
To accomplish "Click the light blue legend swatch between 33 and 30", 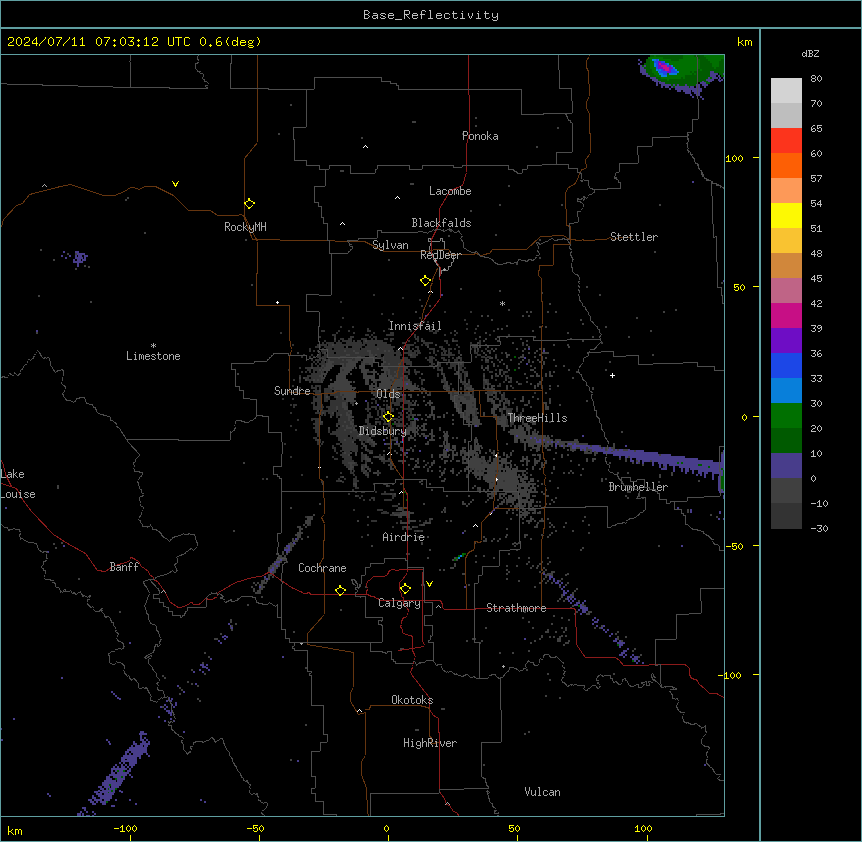I will pyautogui.click(x=786, y=390).
